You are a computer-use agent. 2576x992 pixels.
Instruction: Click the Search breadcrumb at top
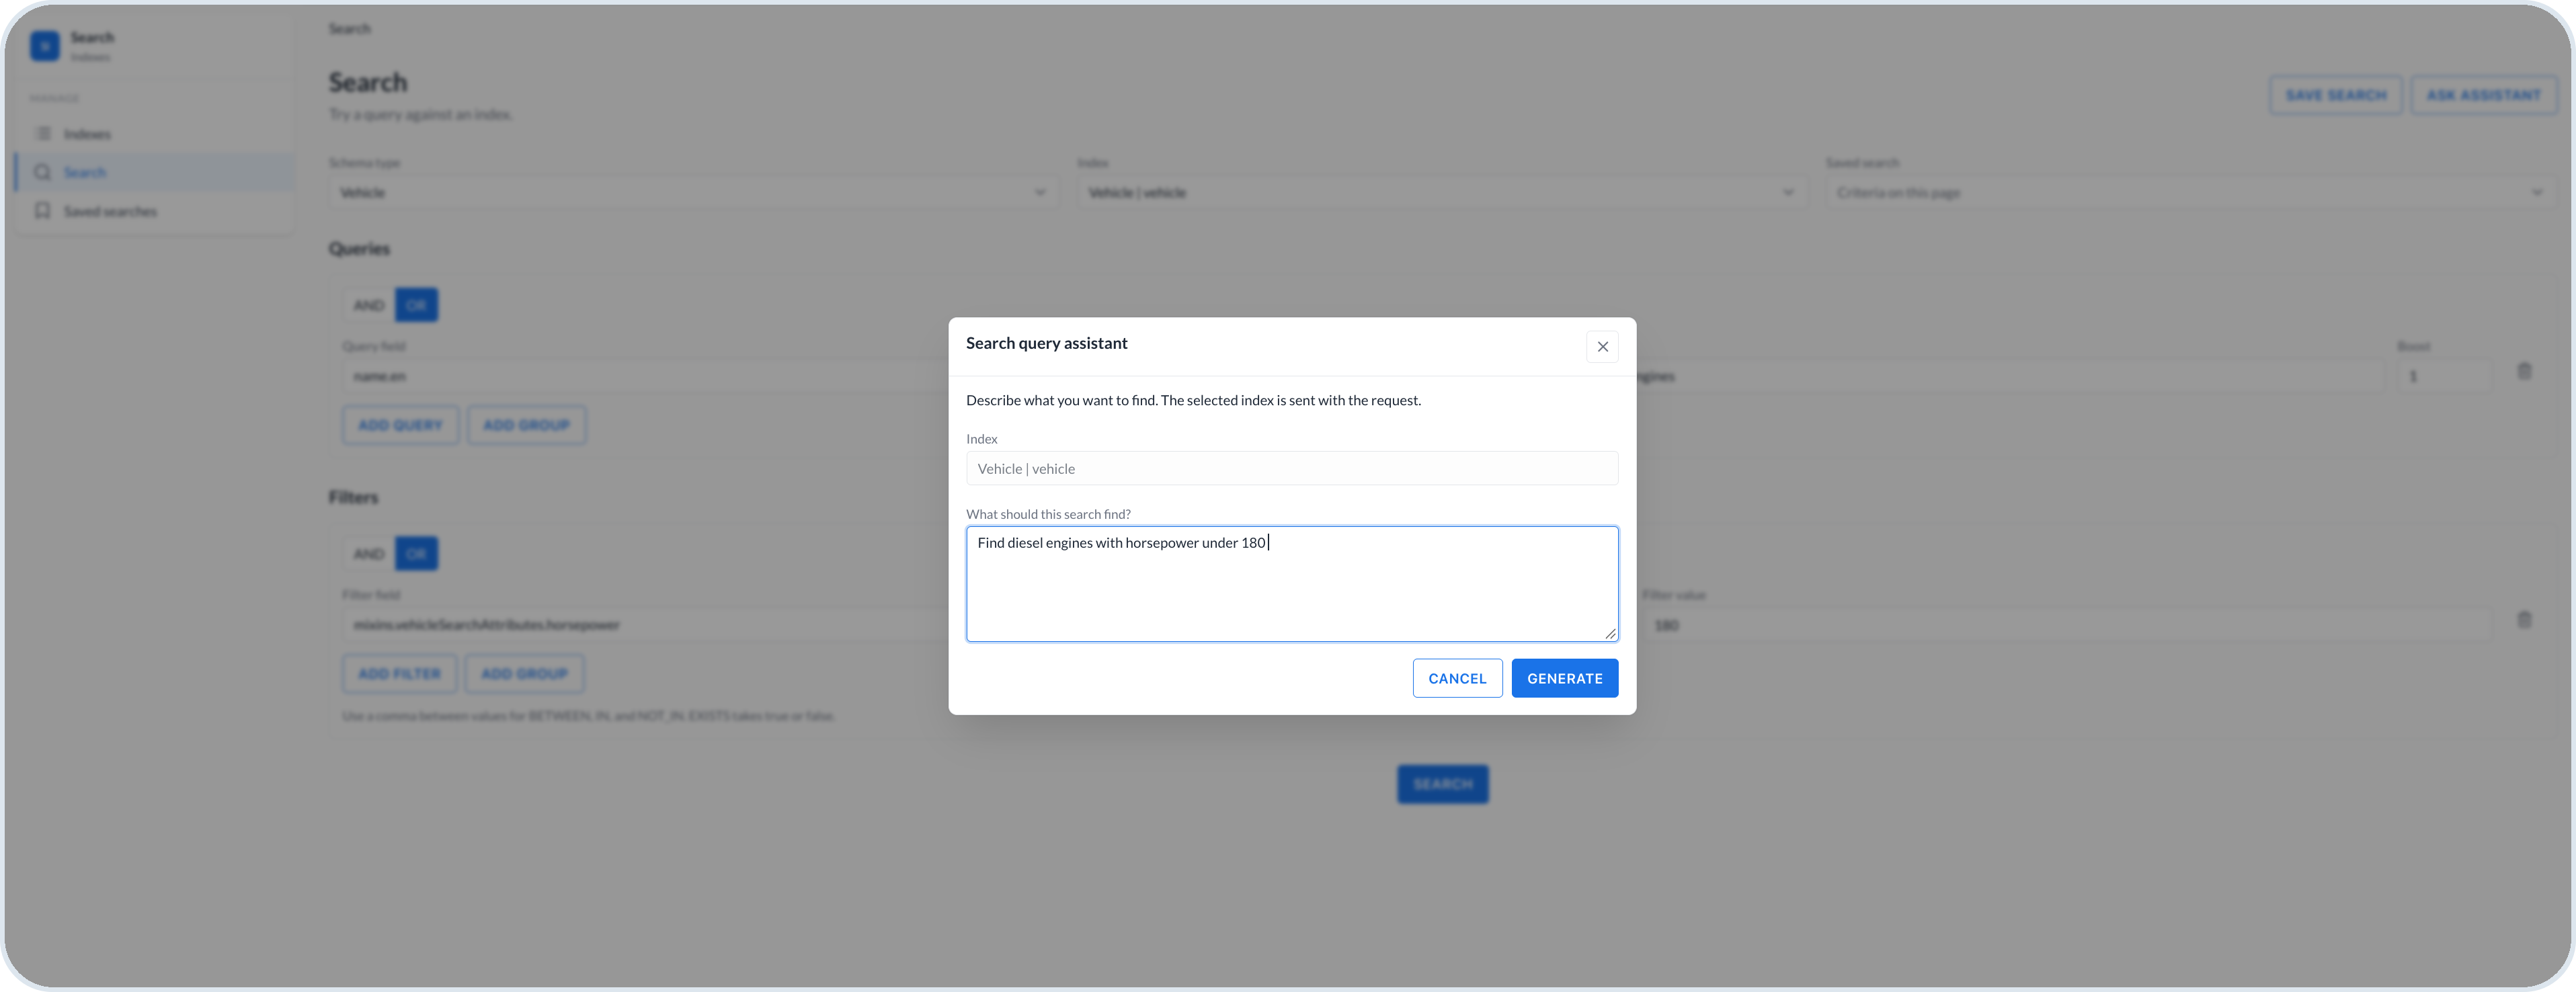pyautogui.click(x=349, y=29)
